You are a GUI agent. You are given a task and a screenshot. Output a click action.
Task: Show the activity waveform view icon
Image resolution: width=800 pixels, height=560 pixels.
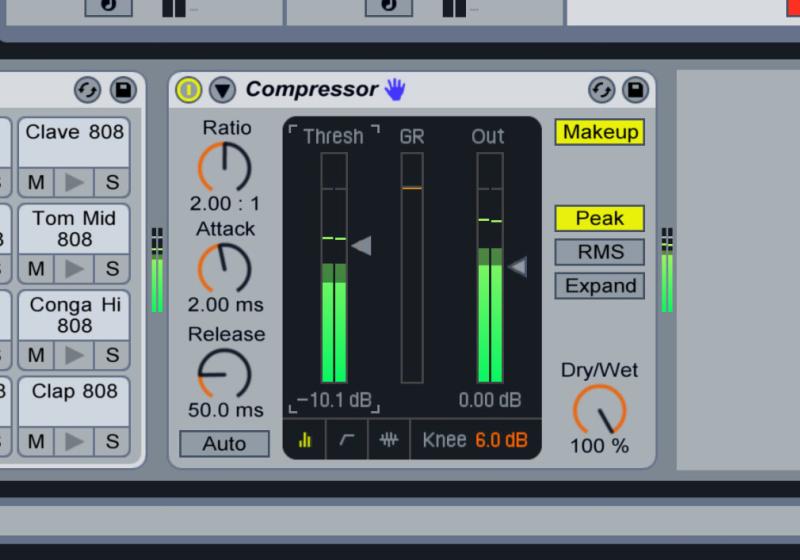(388, 440)
